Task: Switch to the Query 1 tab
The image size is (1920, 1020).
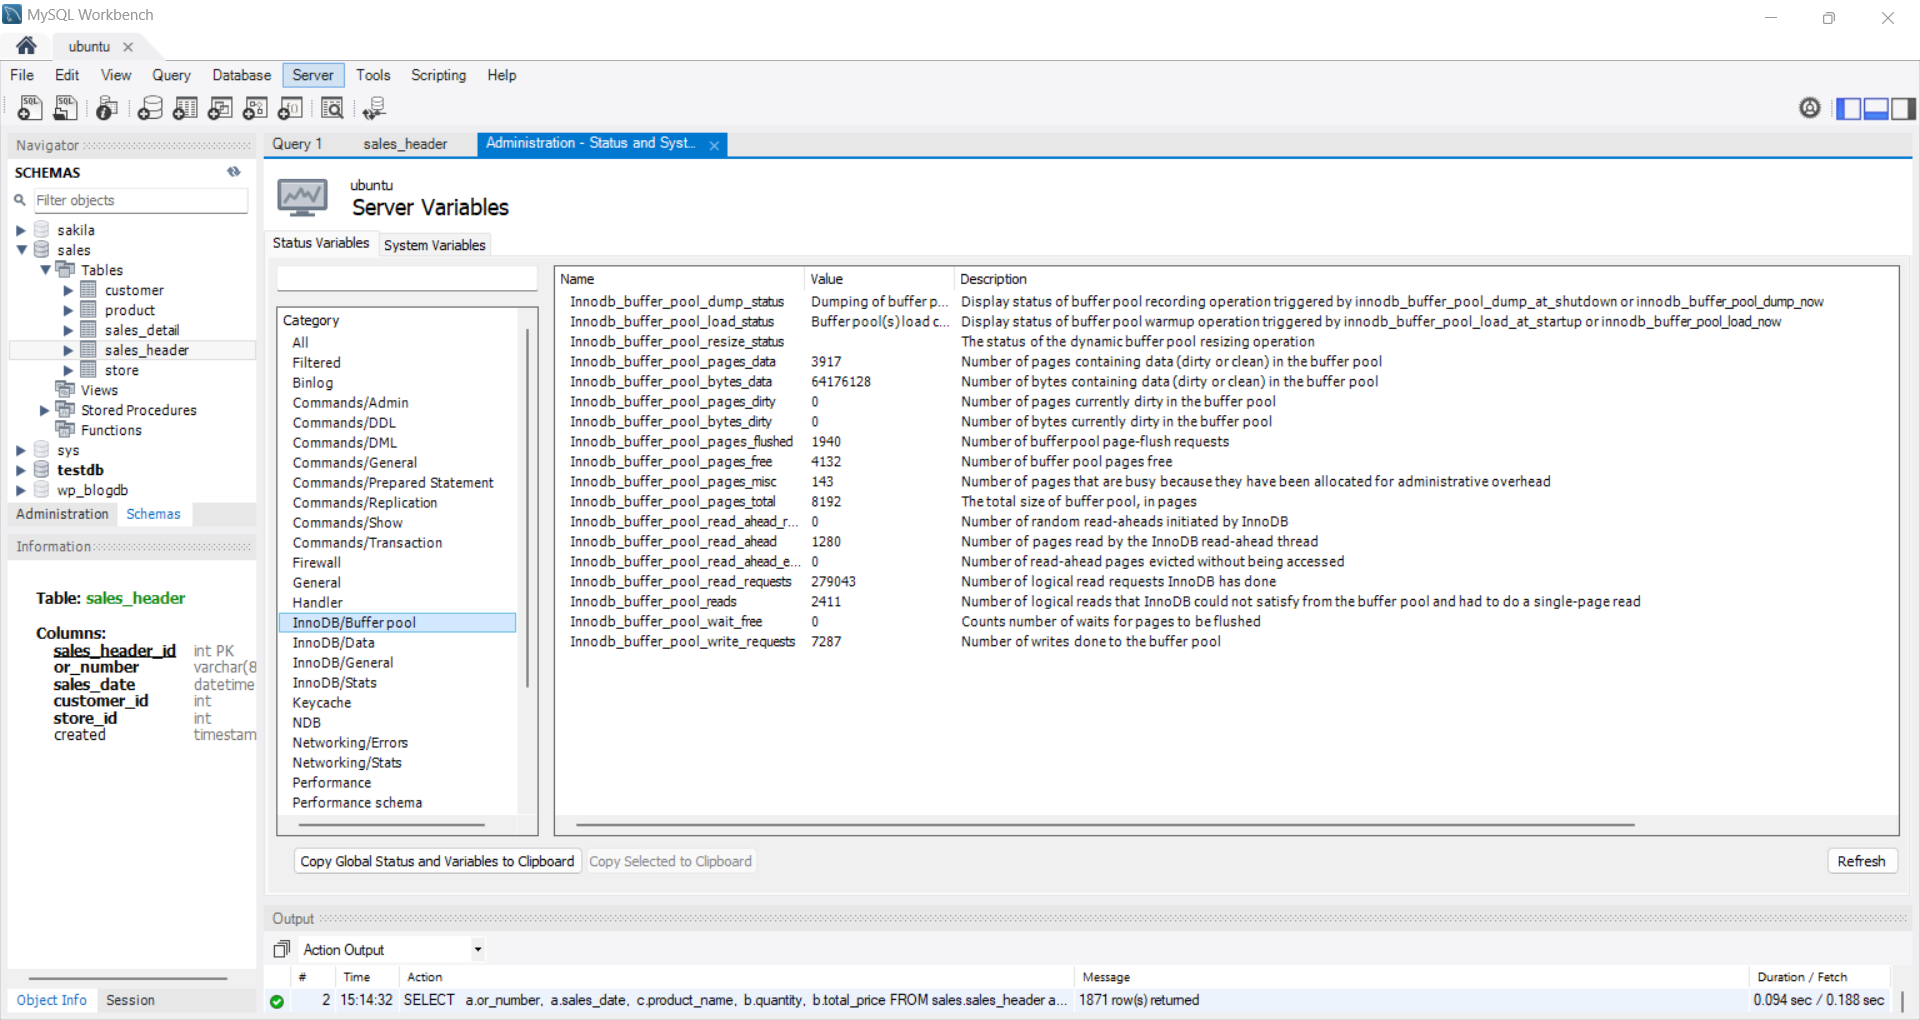Action: click(x=297, y=144)
